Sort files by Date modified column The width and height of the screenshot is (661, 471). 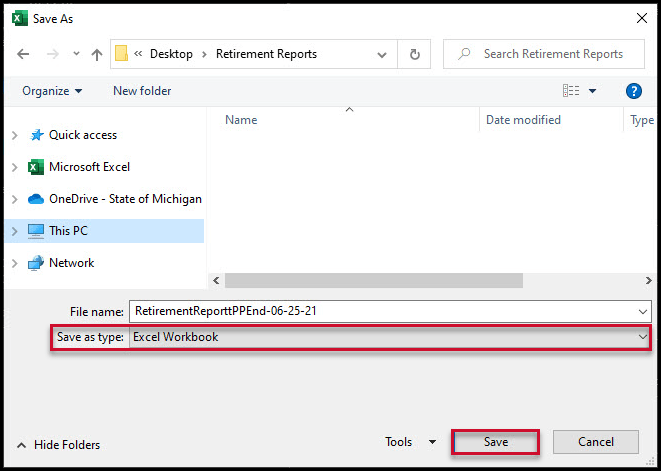click(523, 120)
